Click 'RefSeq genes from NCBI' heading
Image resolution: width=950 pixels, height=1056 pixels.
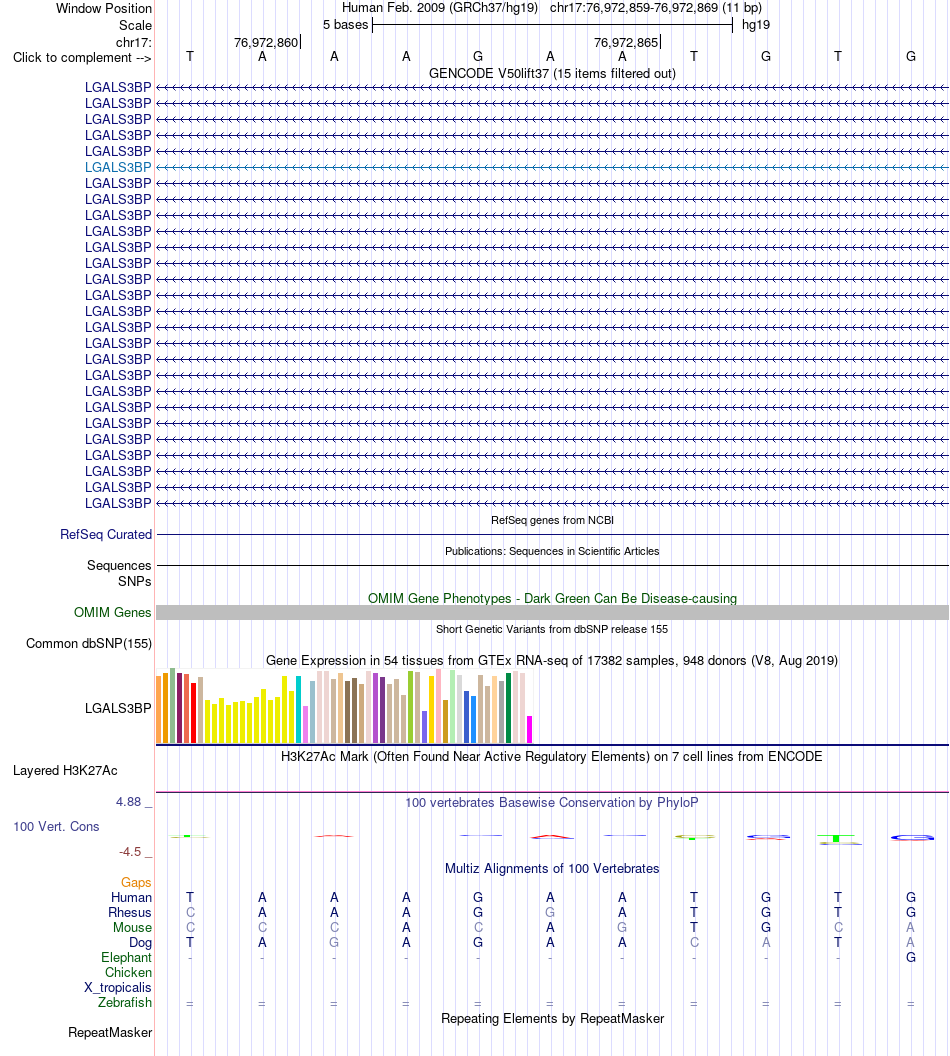point(552,520)
